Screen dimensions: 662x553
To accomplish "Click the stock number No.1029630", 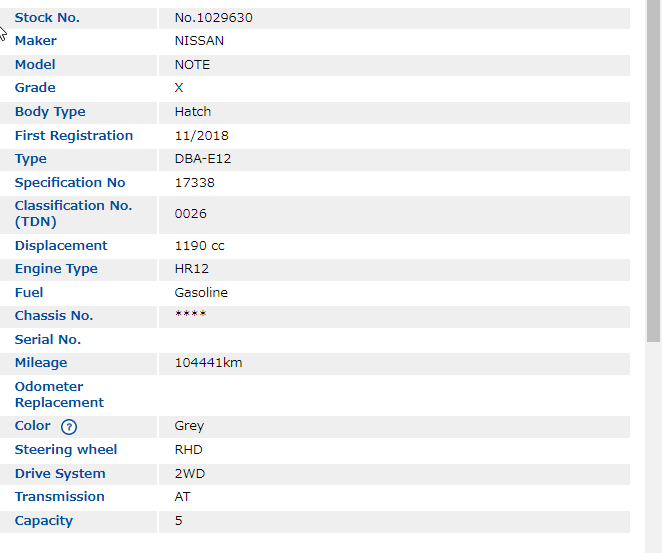I will [212, 18].
